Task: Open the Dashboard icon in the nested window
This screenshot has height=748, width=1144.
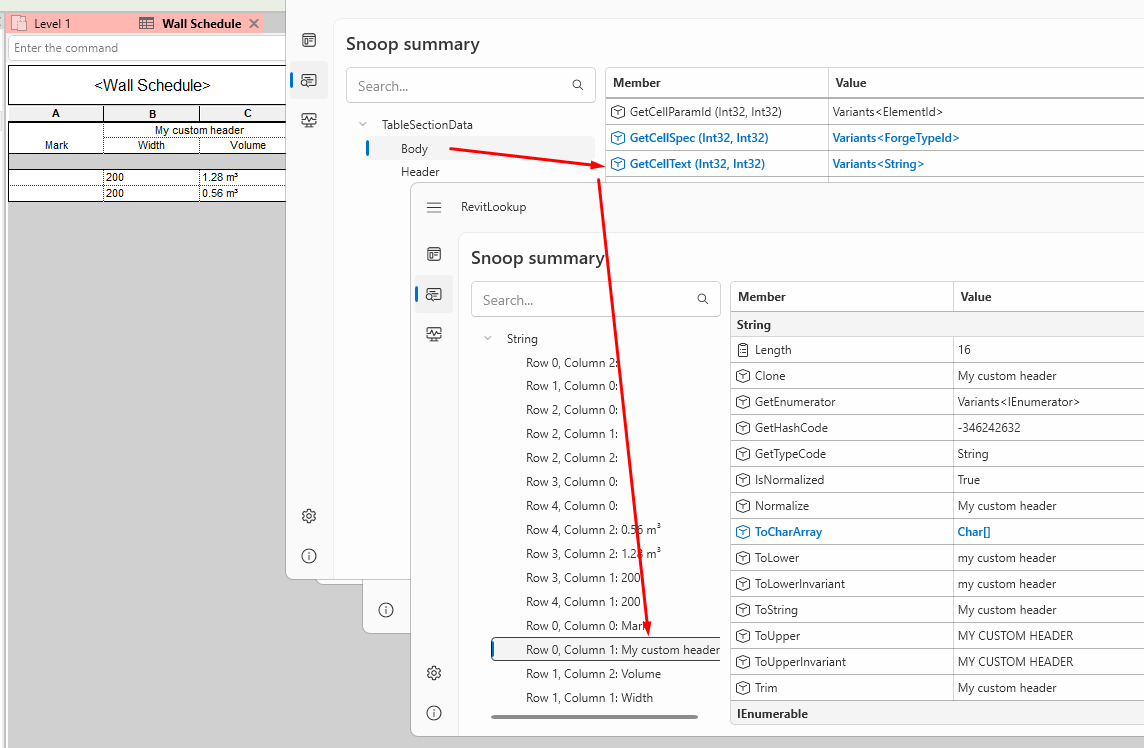Action: [434, 254]
